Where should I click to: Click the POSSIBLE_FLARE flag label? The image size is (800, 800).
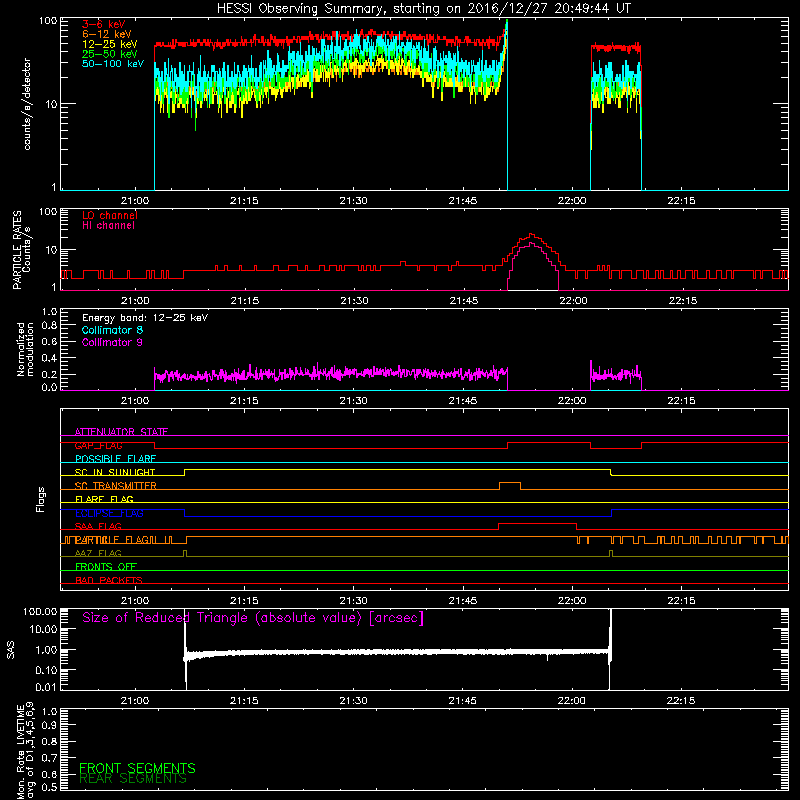115,459
